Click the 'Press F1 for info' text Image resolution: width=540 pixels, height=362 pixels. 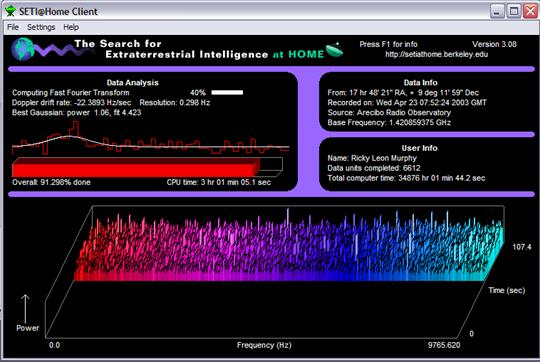(388, 44)
